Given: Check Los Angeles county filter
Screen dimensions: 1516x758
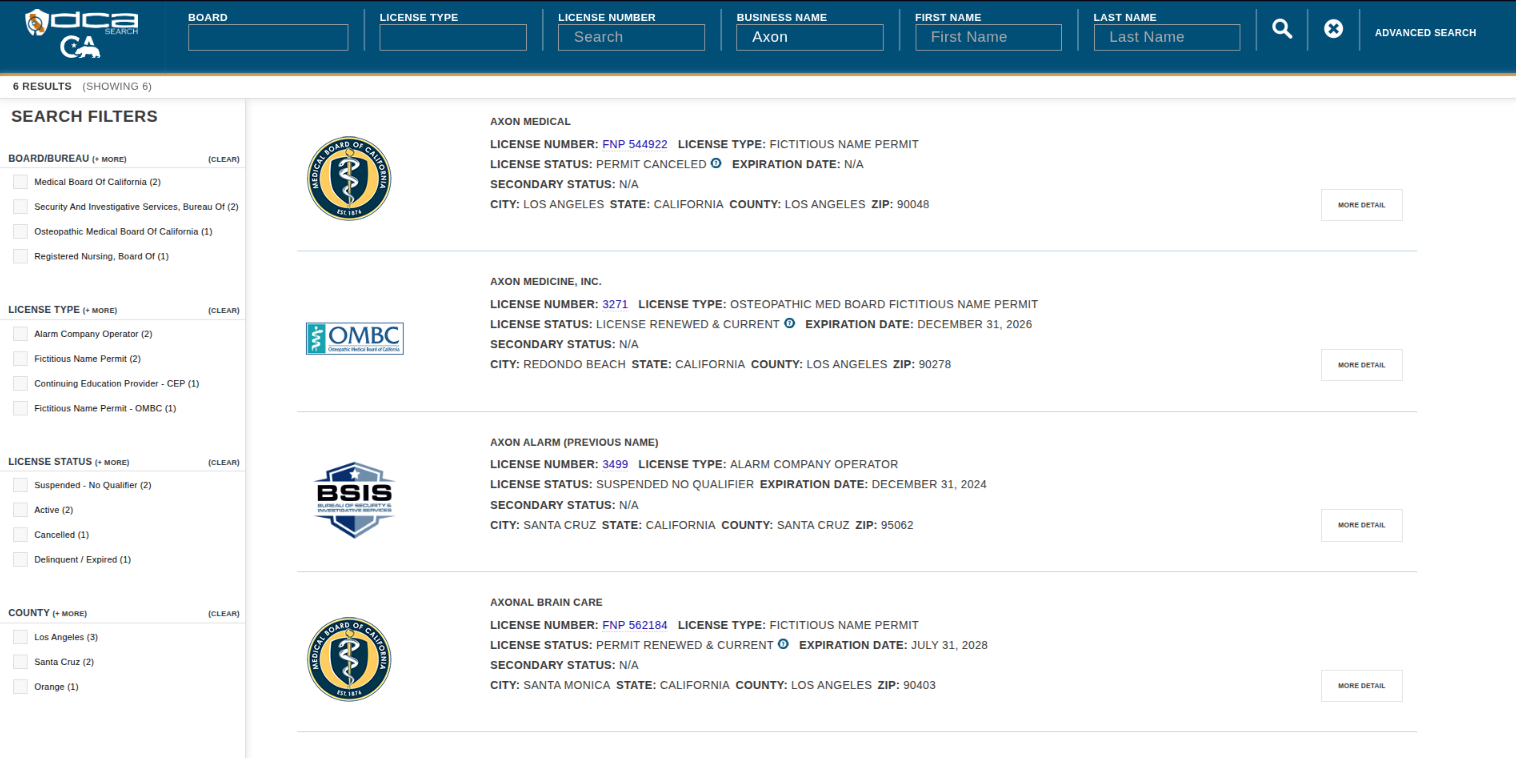Looking at the screenshot, I should pyautogui.click(x=20, y=637).
